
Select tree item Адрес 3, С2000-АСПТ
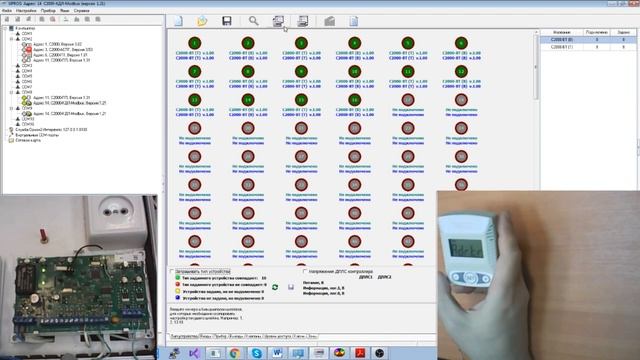point(63,49)
